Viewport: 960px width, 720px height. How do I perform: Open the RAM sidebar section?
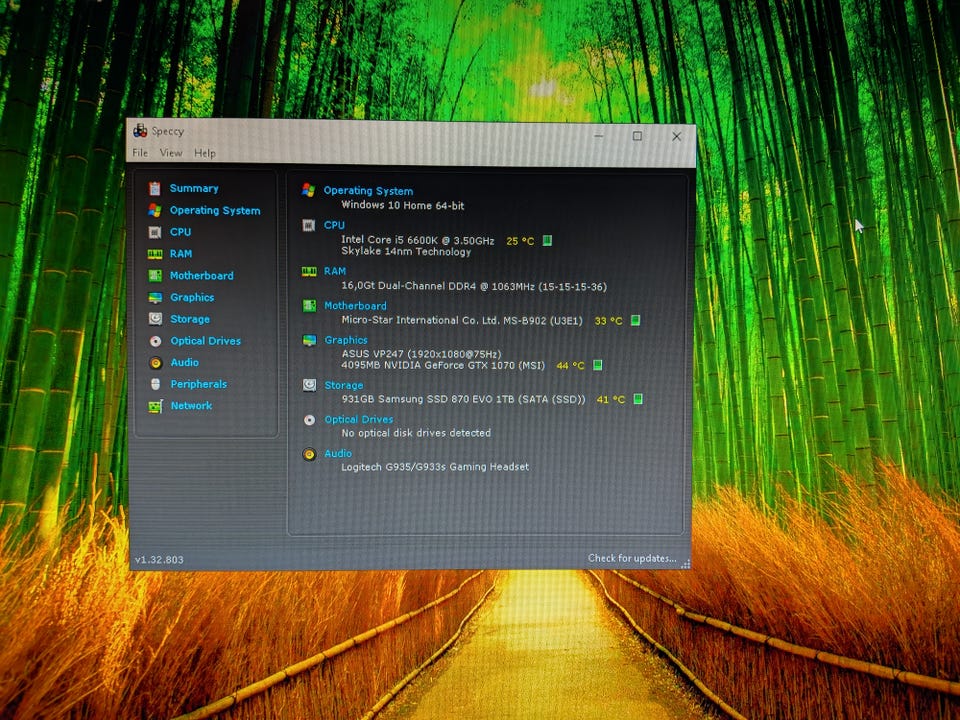tap(181, 253)
